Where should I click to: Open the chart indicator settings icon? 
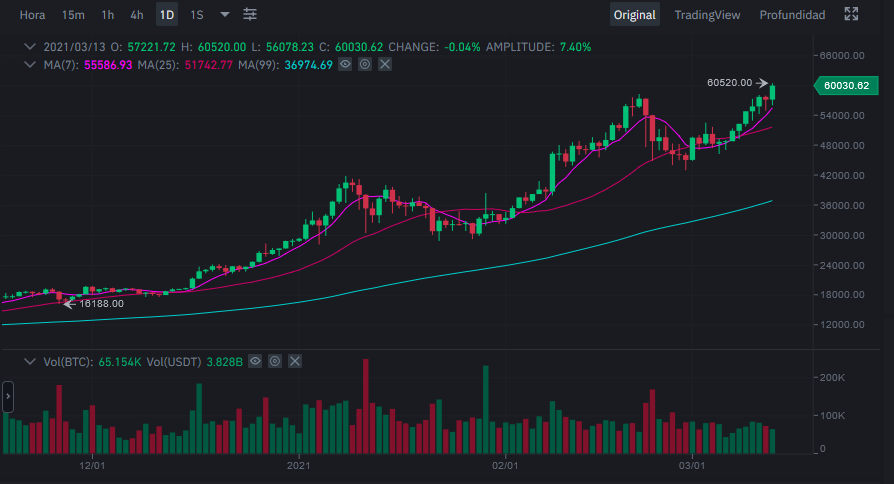tap(250, 15)
